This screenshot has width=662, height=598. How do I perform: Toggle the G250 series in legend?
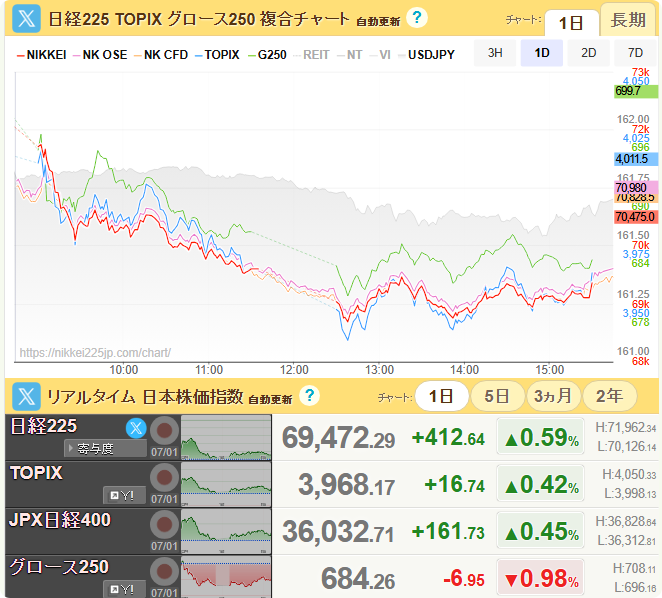point(267,55)
